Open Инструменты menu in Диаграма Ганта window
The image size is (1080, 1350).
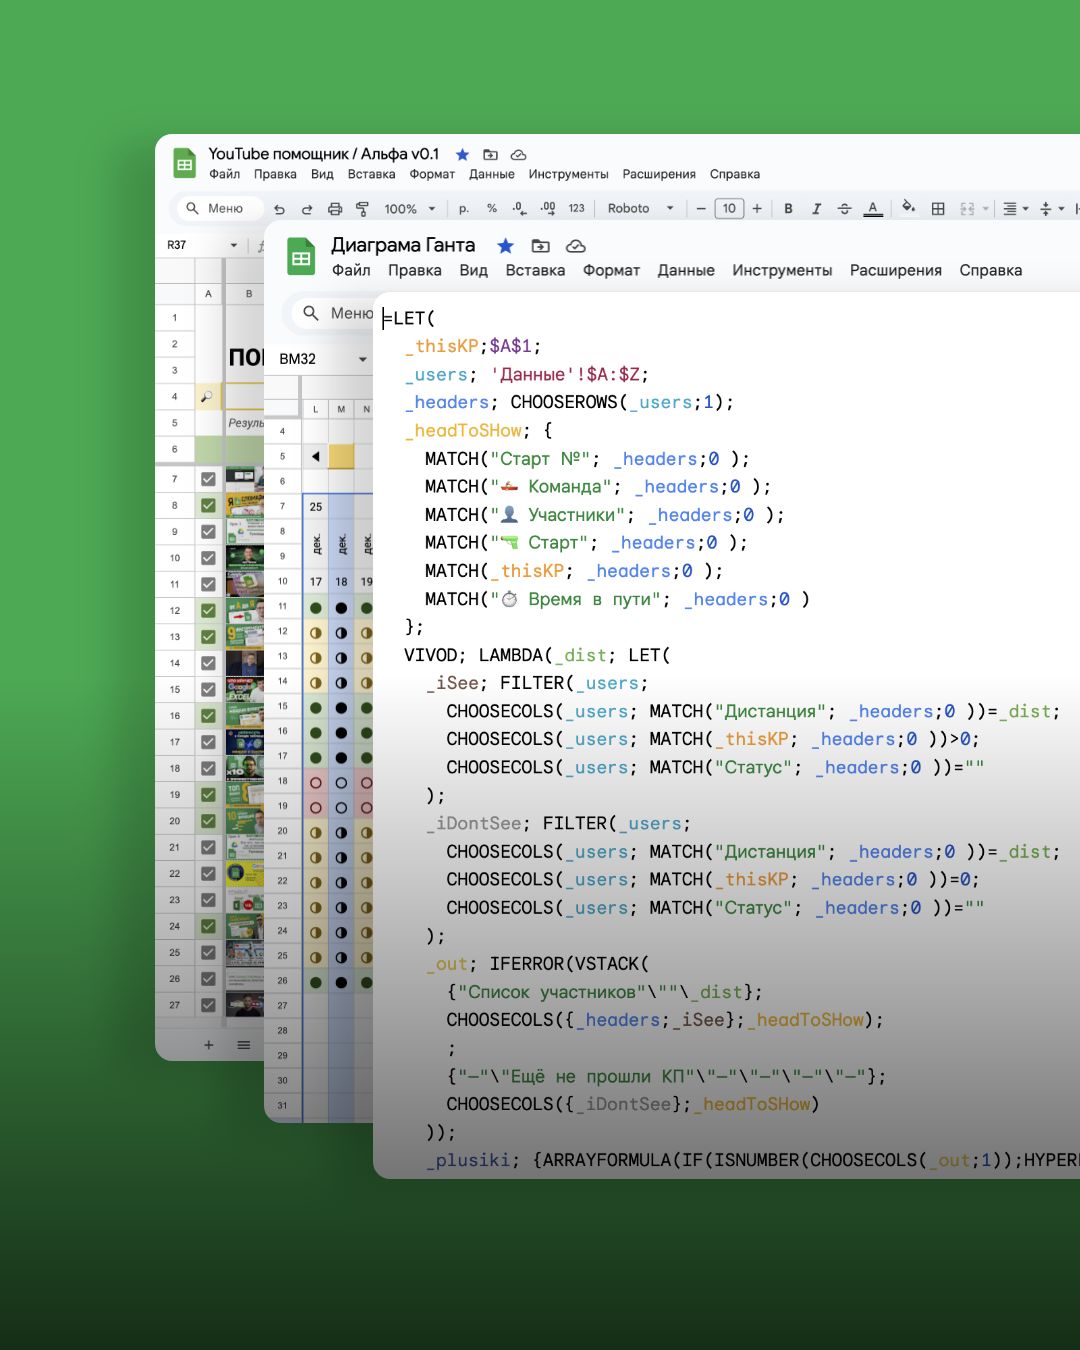tap(782, 270)
